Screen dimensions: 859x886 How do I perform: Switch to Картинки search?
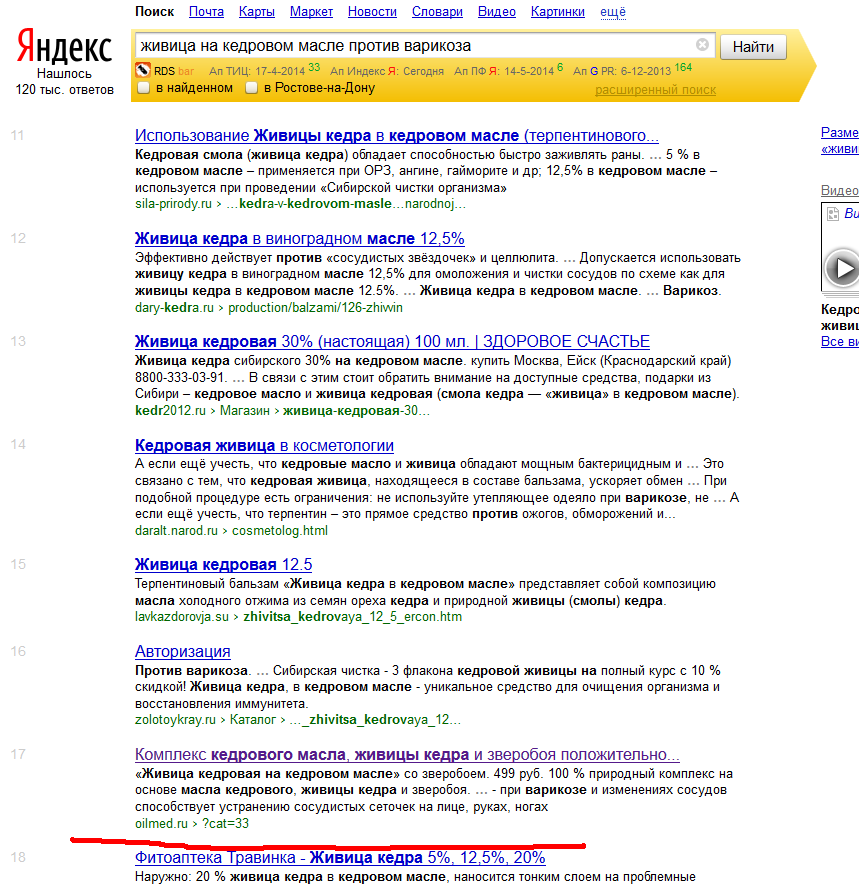[558, 12]
